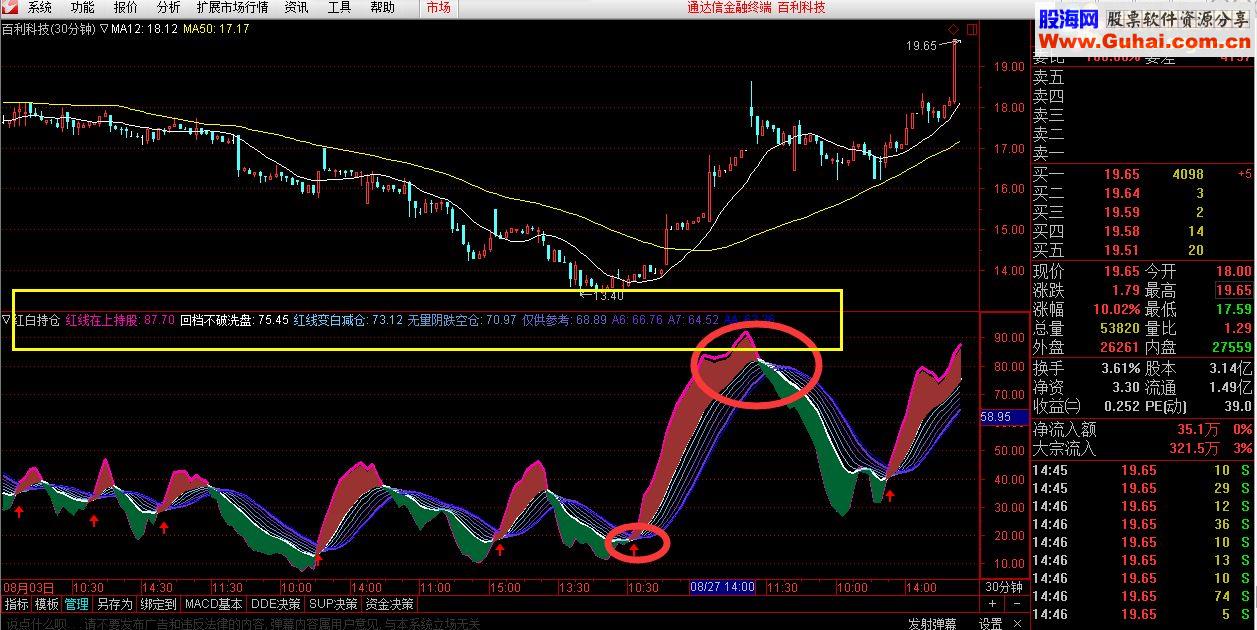The height and width of the screenshot is (630, 1257).
Task: Open the 功能 menu
Action: 83,7
